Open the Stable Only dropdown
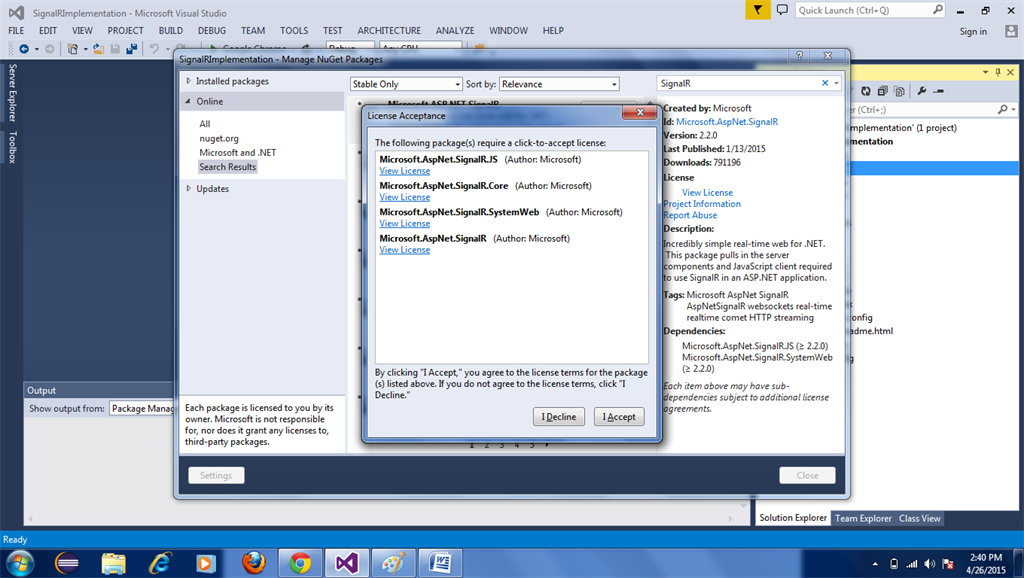The width and height of the screenshot is (1024, 578). tap(406, 84)
